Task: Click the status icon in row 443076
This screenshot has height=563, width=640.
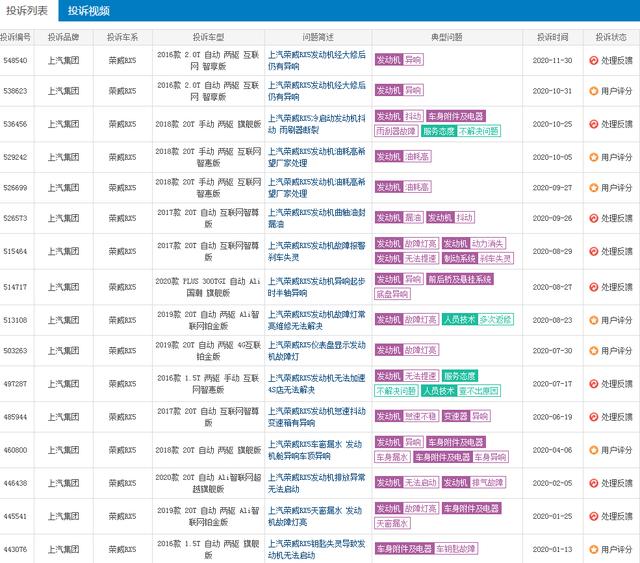Action: coord(593,549)
